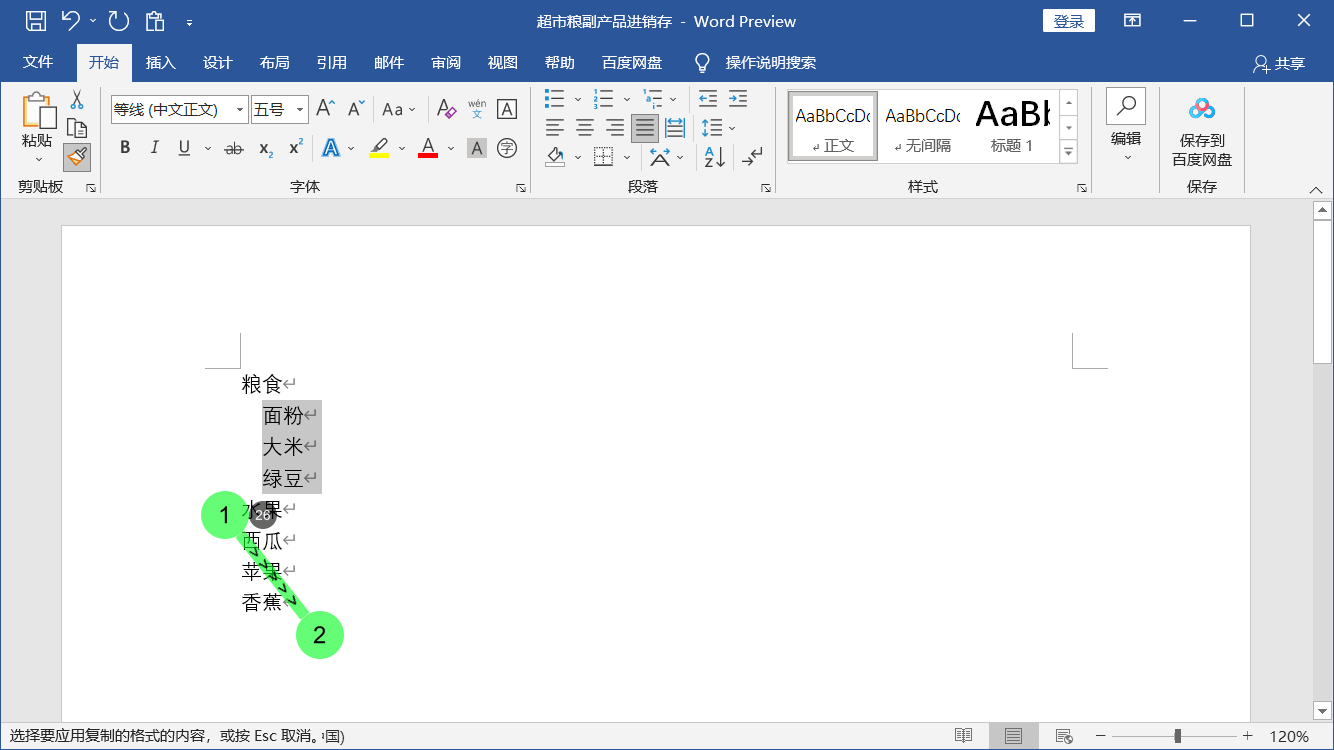Increase indent of the paragraph

pyautogui.click(x=738, y=98)
